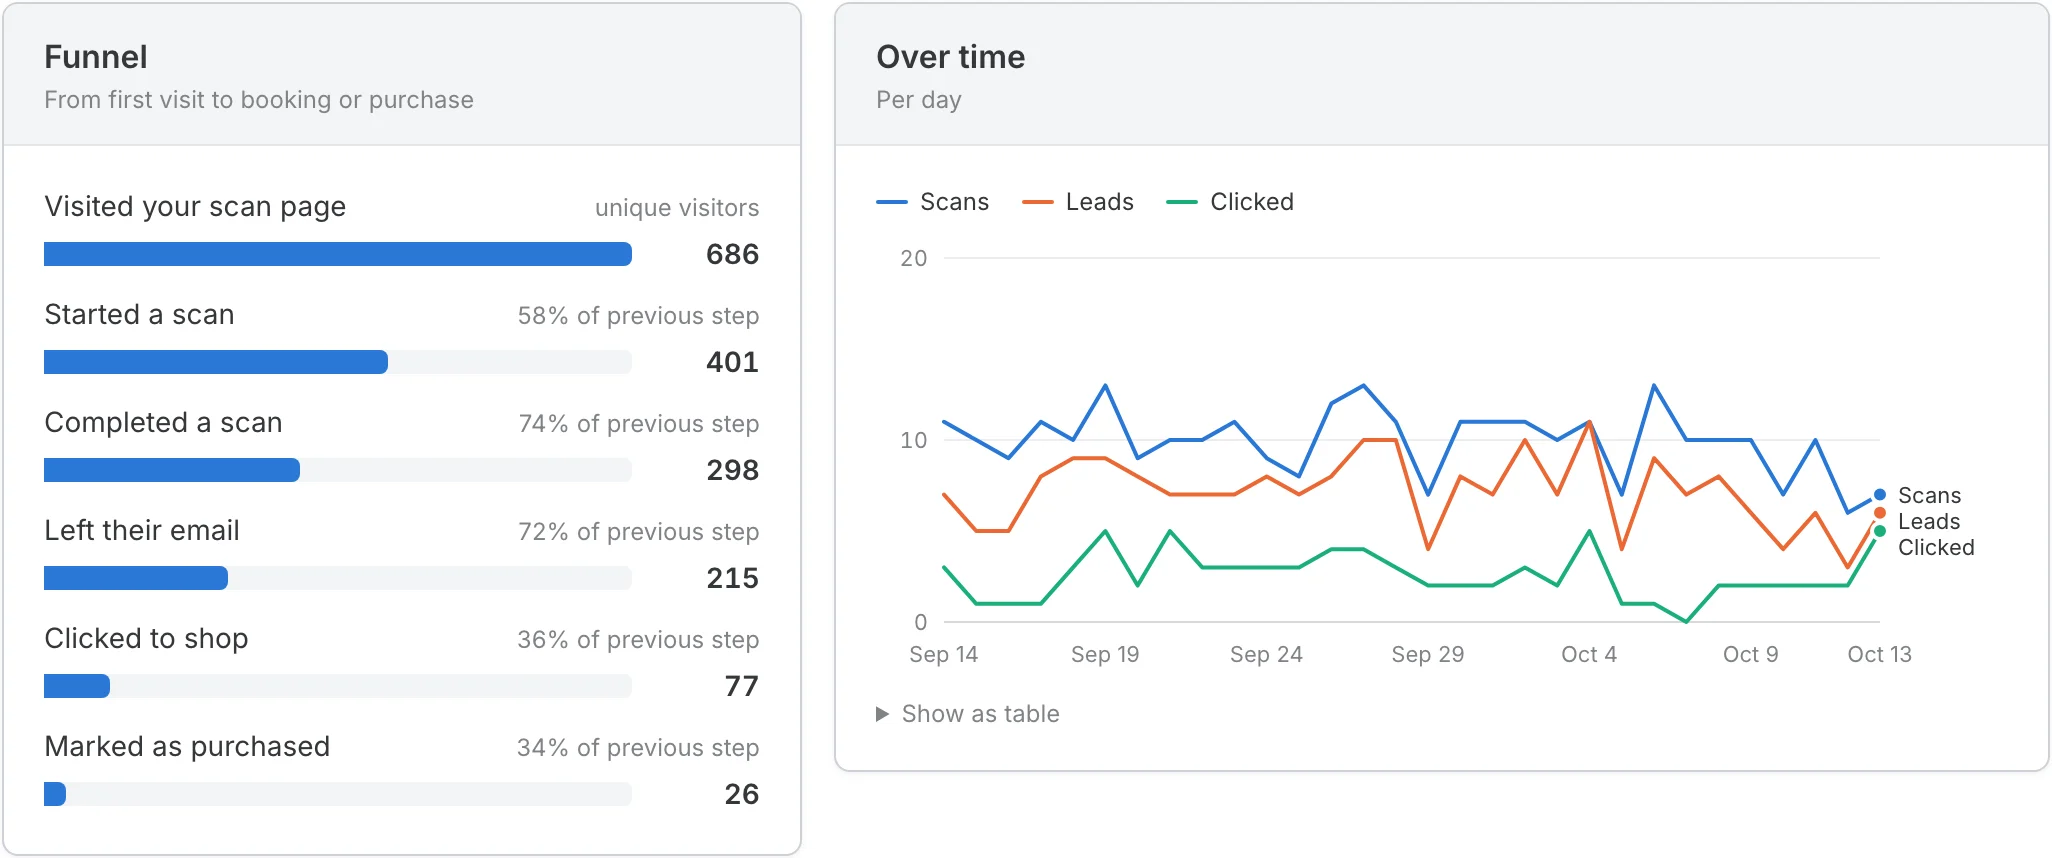The width and height of the screenshot is (2052, 858).
Task: Click the green Clicked endpoint dot
Action: (1880, 531)
